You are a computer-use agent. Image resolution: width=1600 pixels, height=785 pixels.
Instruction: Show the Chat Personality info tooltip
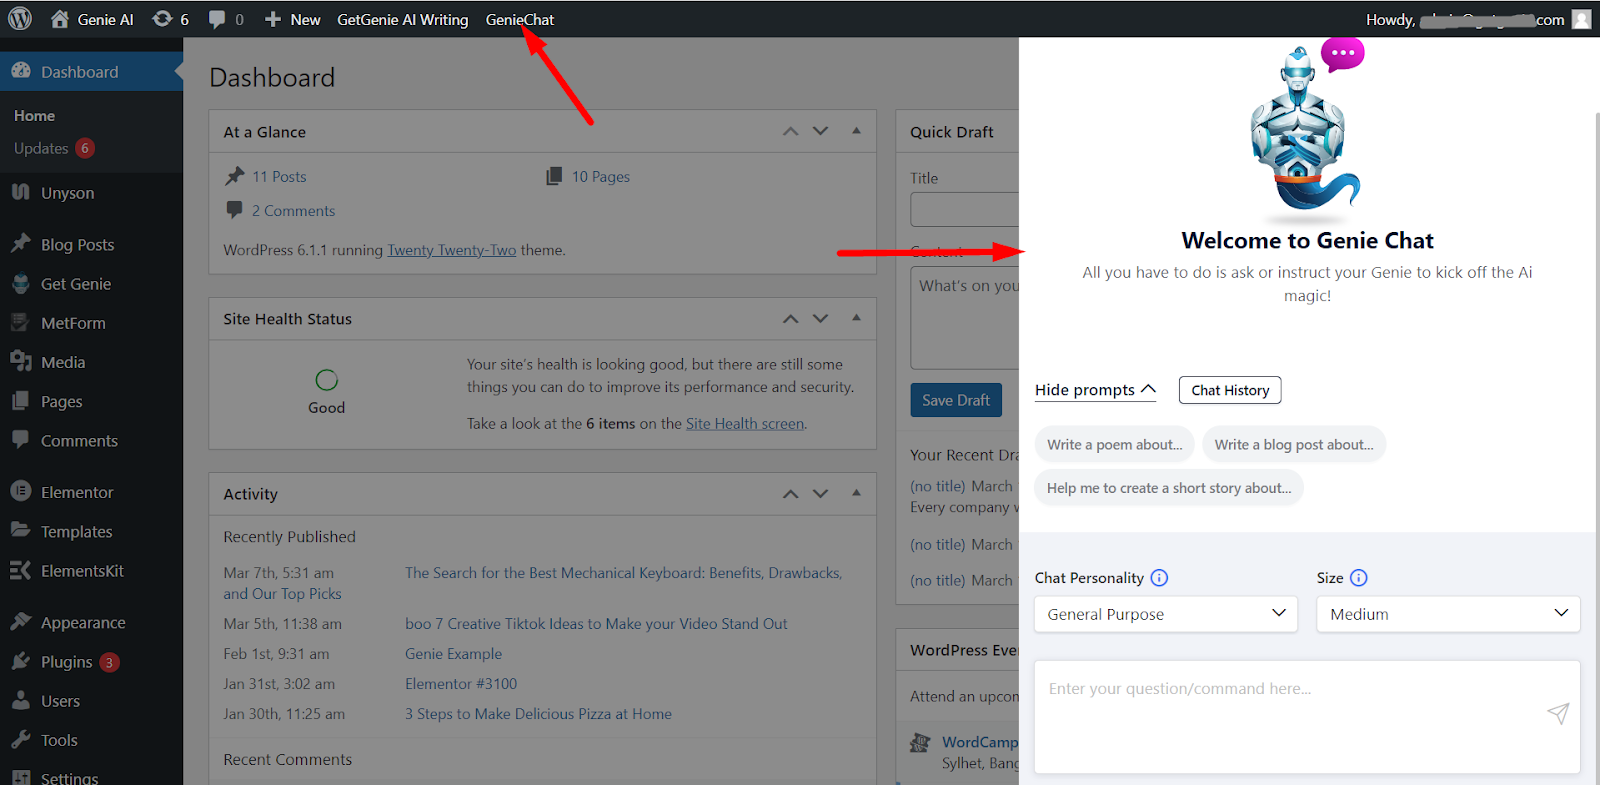pyautogui.click(x=1159, y=578)
